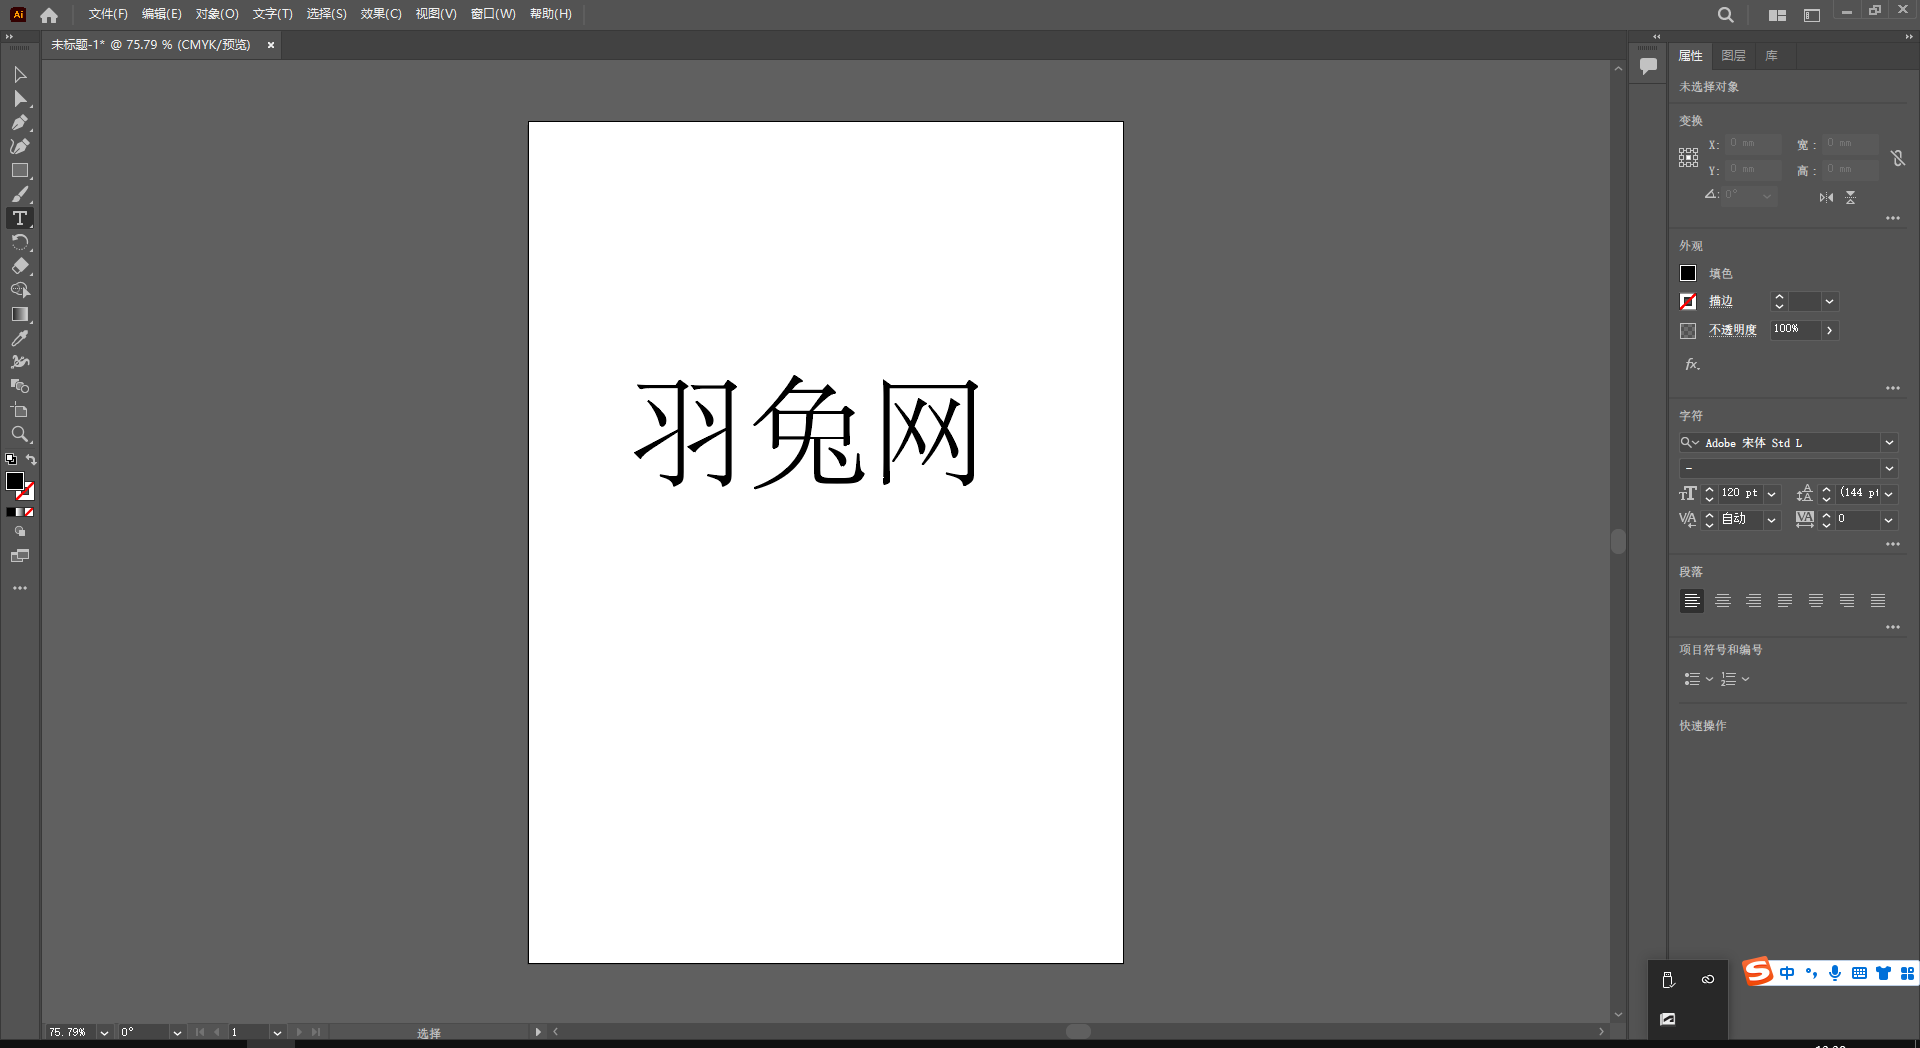This screenshot has height=1048, width=1920.
Task: Select the Rectangle tool
Action: pyautogui.click(x=20, y=170)
